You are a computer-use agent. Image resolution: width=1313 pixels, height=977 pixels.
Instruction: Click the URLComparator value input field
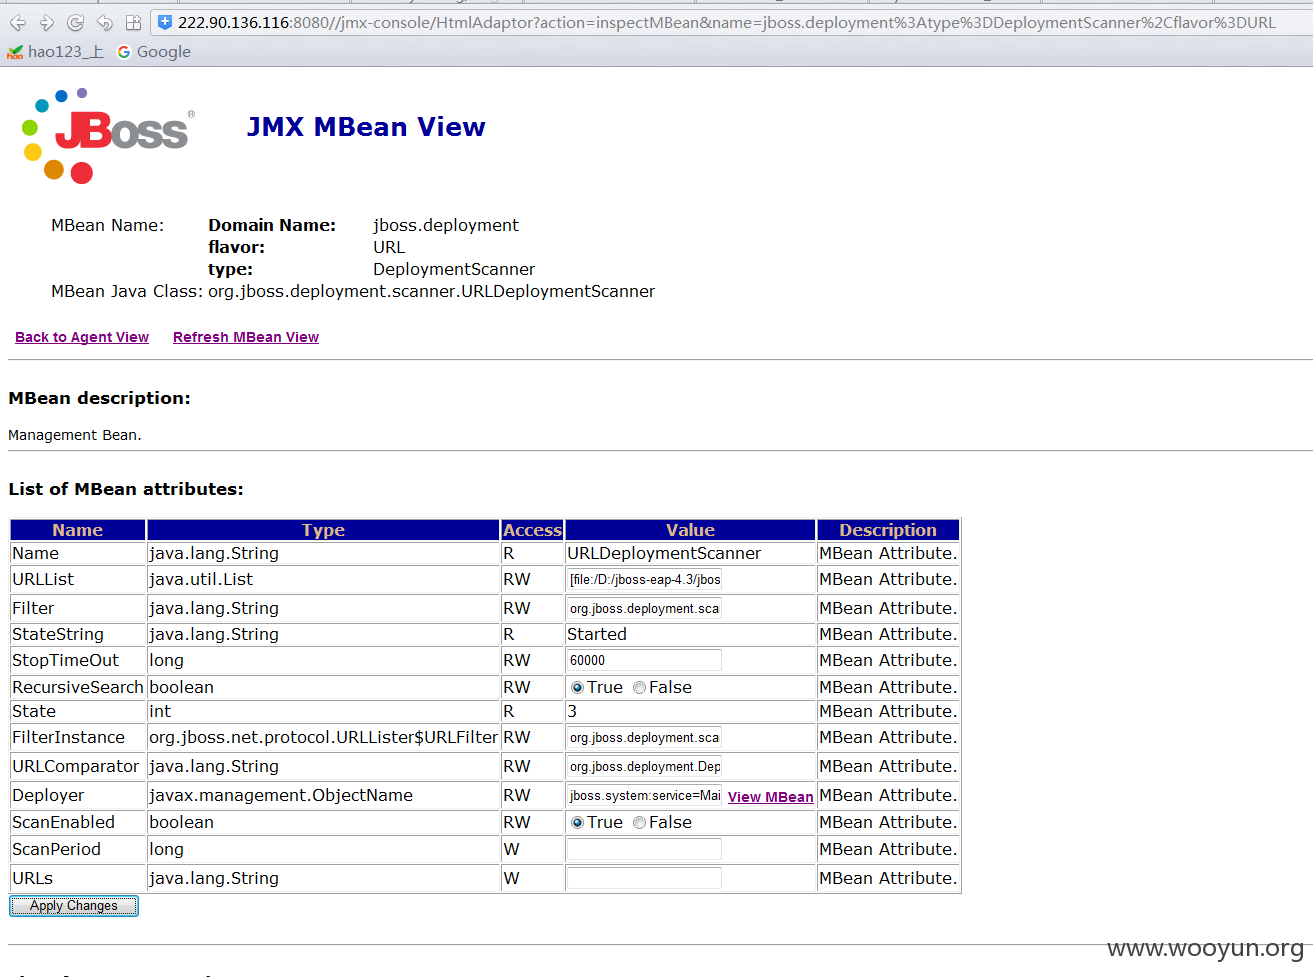[x=644, y=766]
